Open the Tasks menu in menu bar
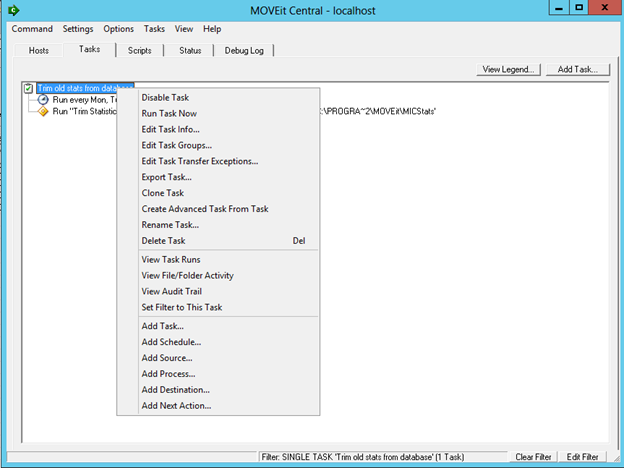Image resolution: width=624 pixels, height=468 pixels. tap(154, 29)
